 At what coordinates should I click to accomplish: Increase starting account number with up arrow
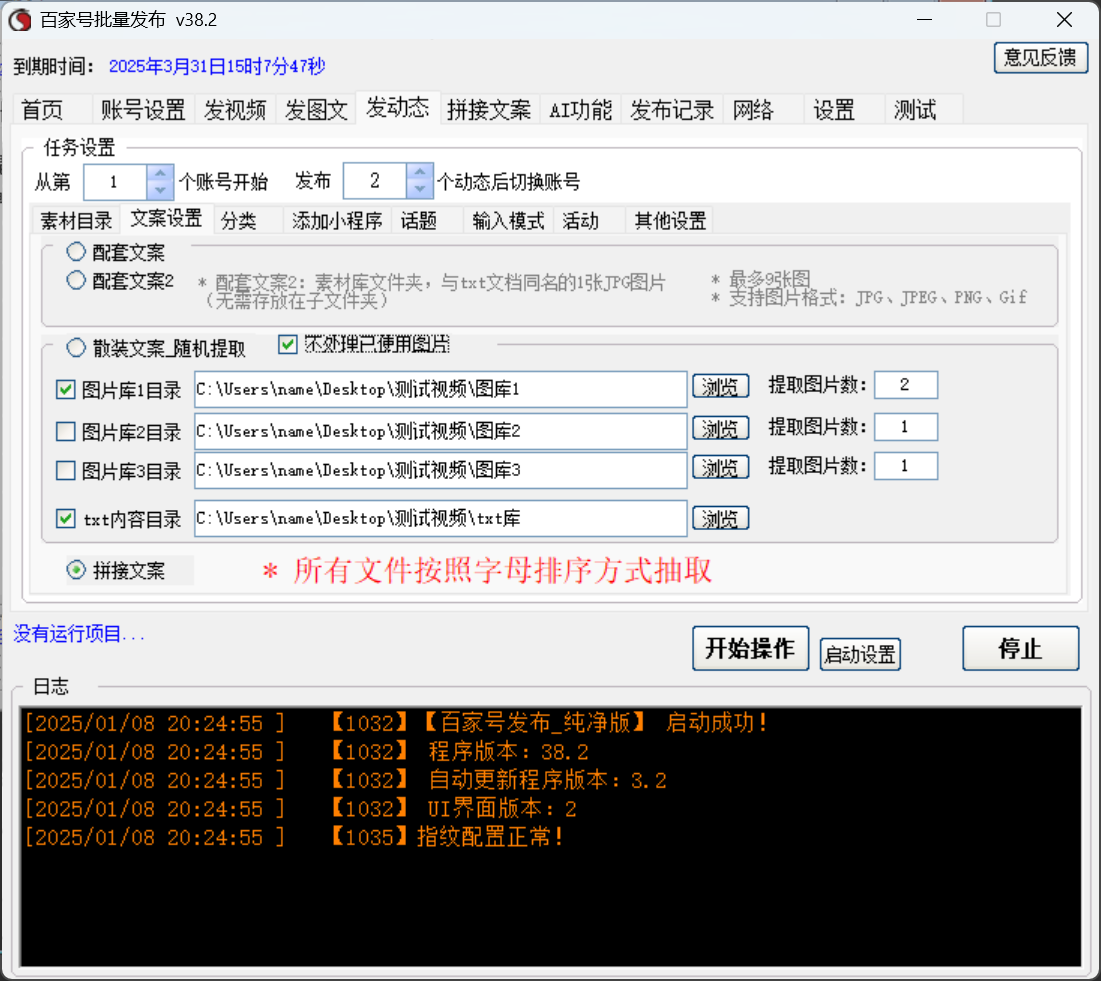click(160, 173)
